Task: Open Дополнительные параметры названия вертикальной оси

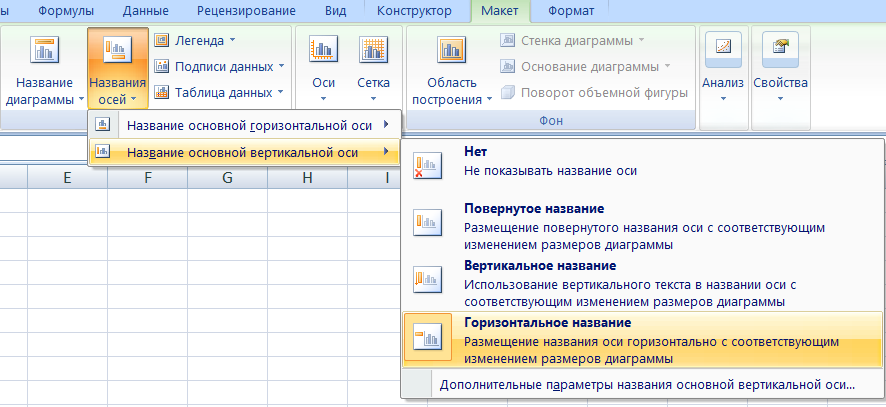Action: point(647,383)
